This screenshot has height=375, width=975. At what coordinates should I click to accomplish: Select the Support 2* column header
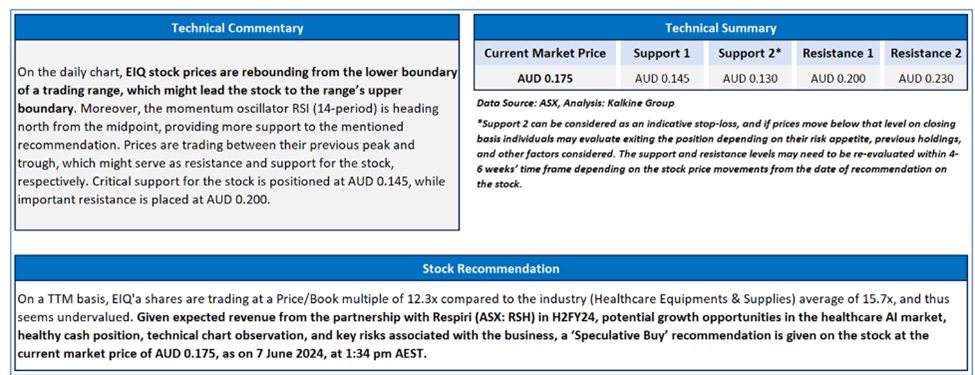click(x=749, y=53)
